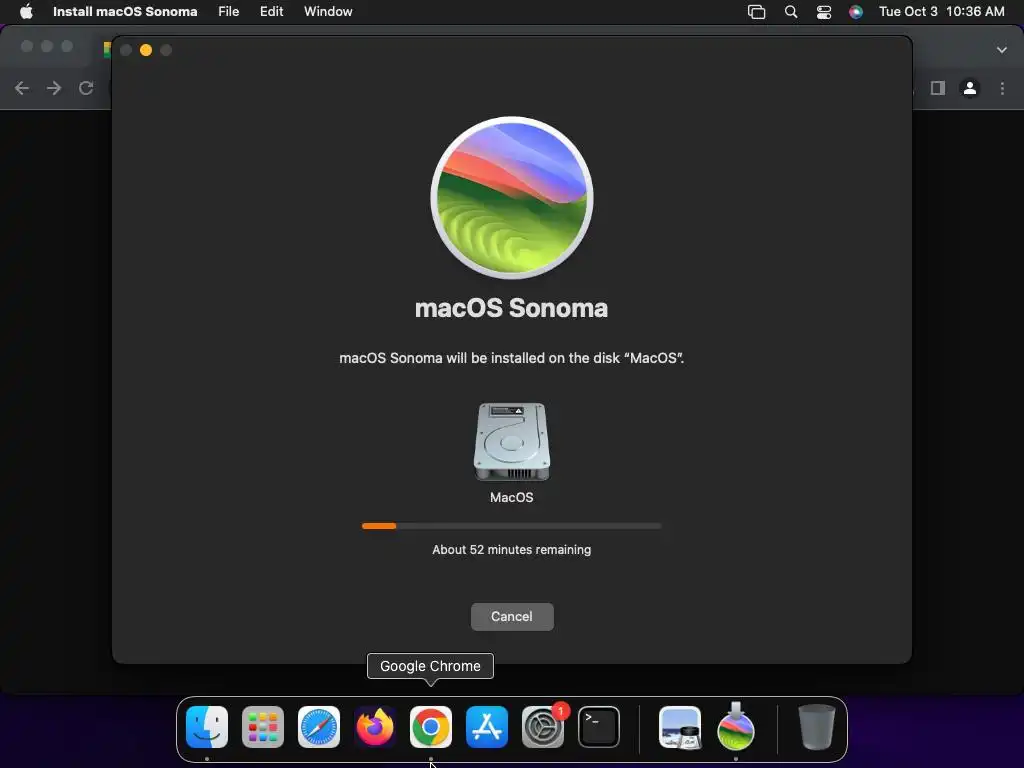Launch Google Chrome from the Dock
This screenshot has width=1024, height=768.
tap(431, 727)
